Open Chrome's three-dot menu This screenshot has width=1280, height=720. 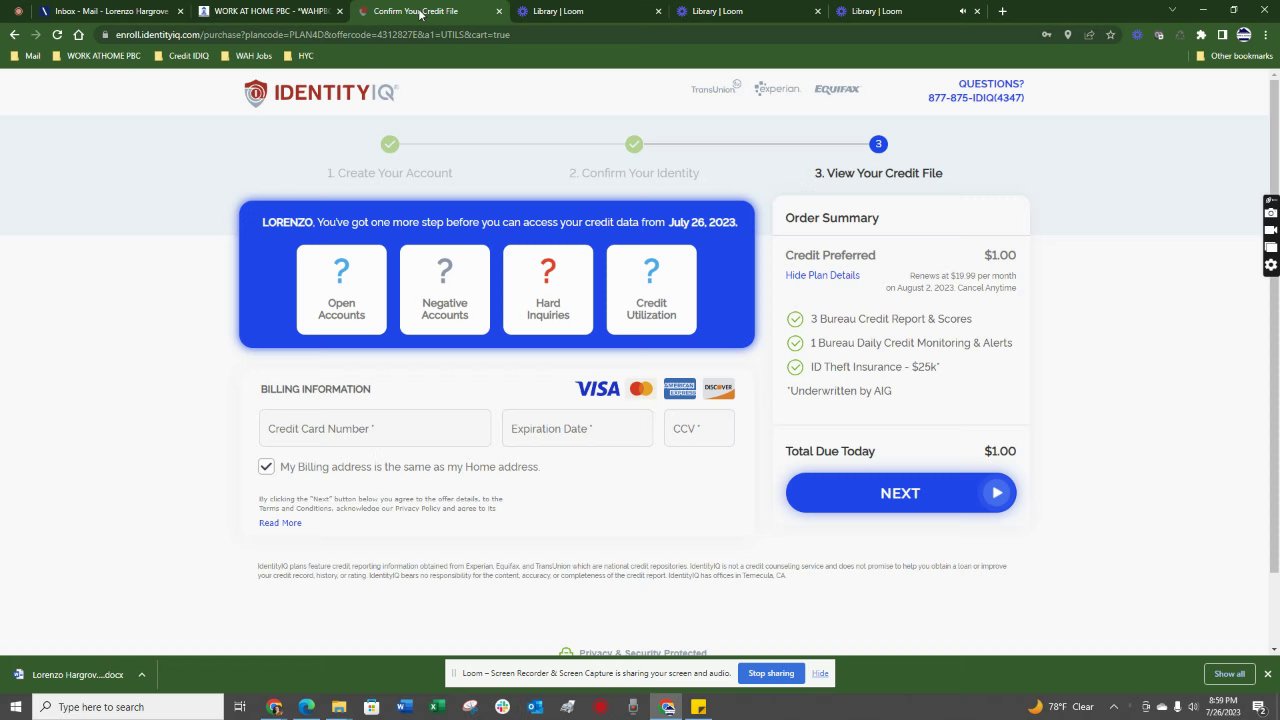point(1266,35)
